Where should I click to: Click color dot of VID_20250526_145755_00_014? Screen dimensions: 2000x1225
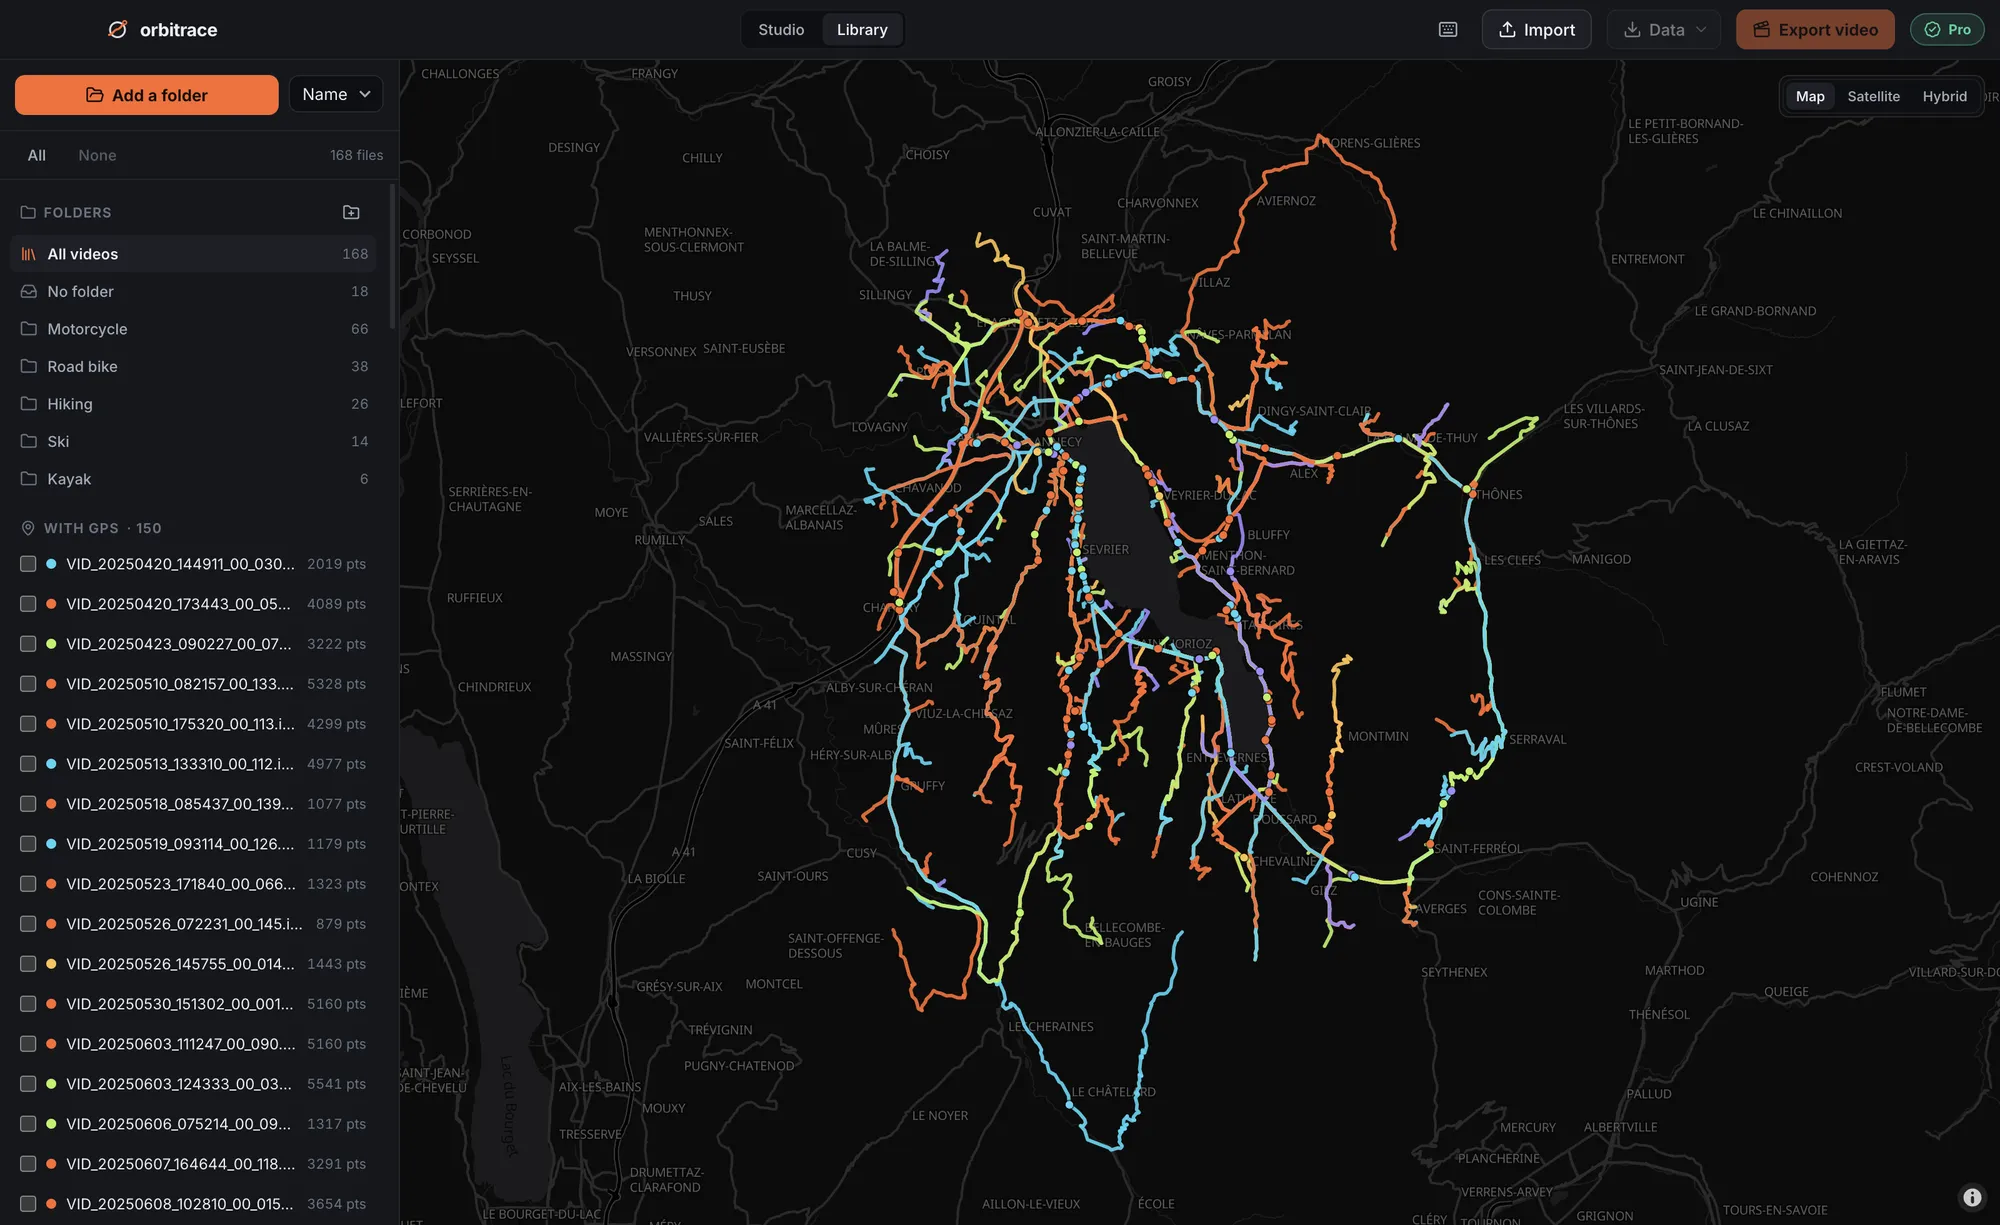coord(51,964)
